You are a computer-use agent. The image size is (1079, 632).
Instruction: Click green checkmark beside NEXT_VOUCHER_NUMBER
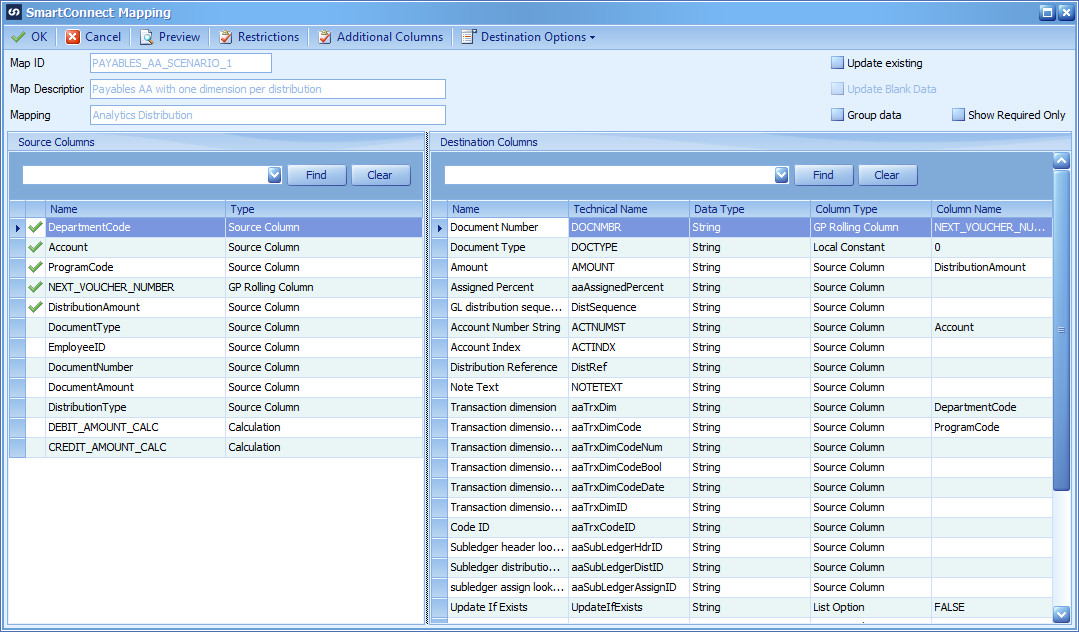[36, 287]
